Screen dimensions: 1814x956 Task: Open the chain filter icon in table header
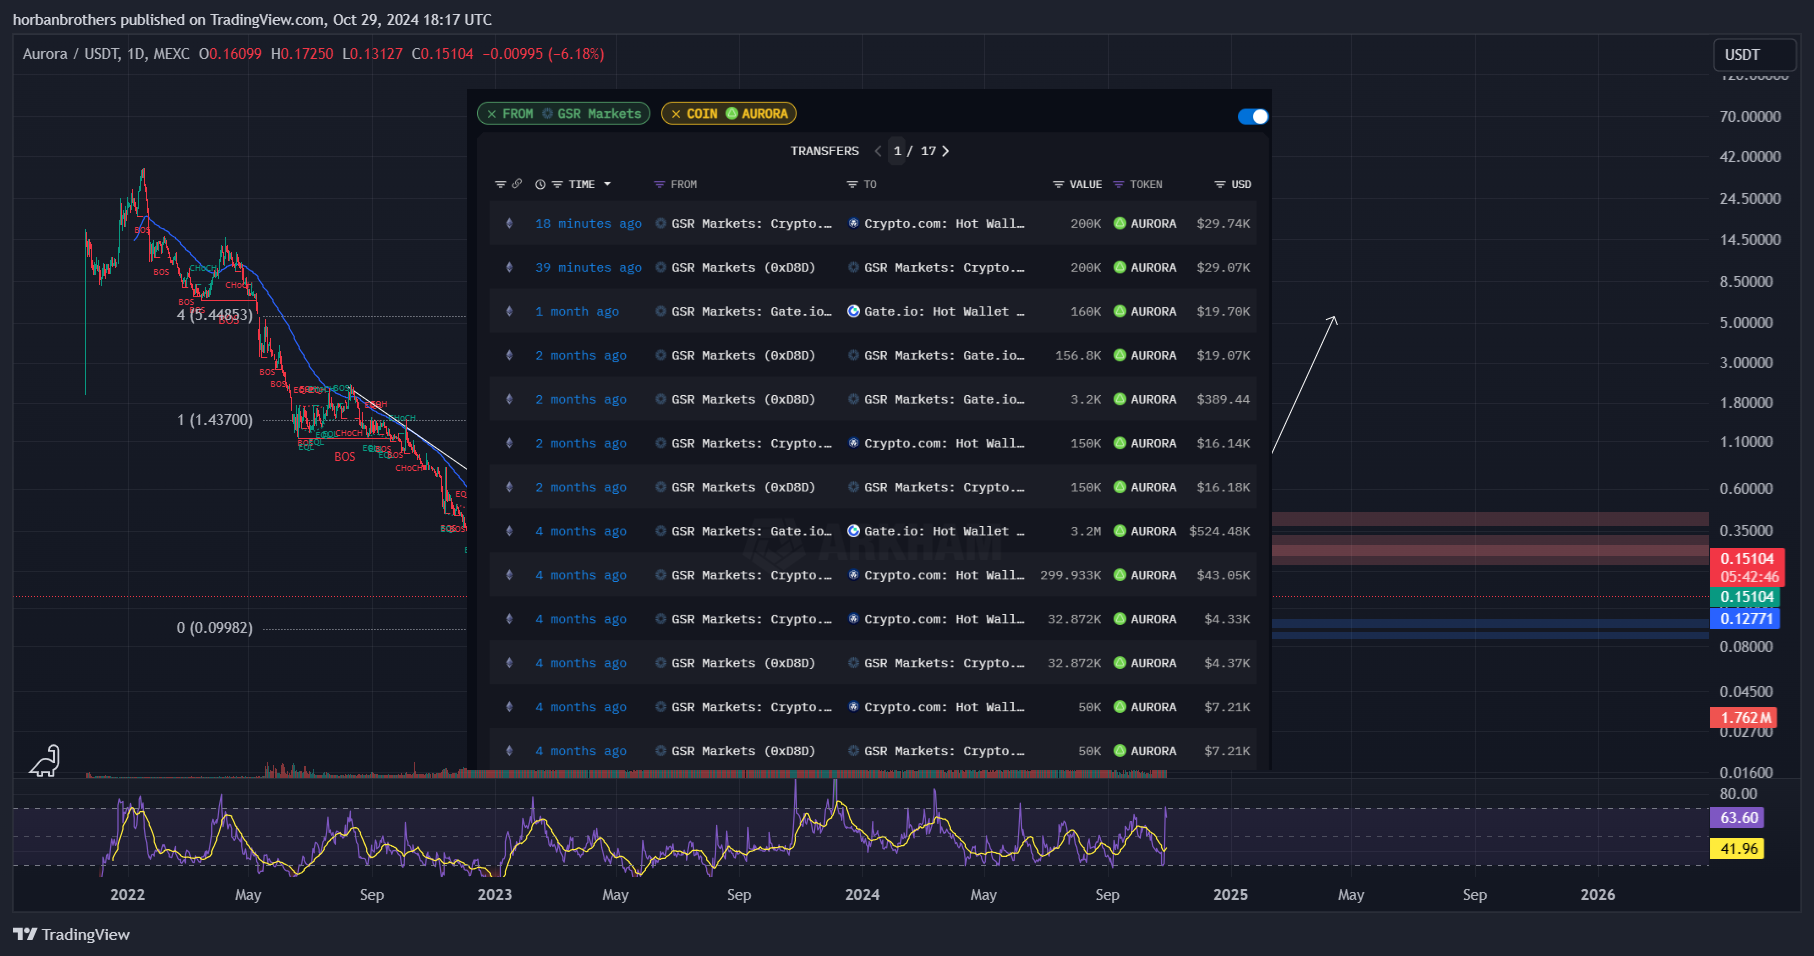tap(500, 185)
